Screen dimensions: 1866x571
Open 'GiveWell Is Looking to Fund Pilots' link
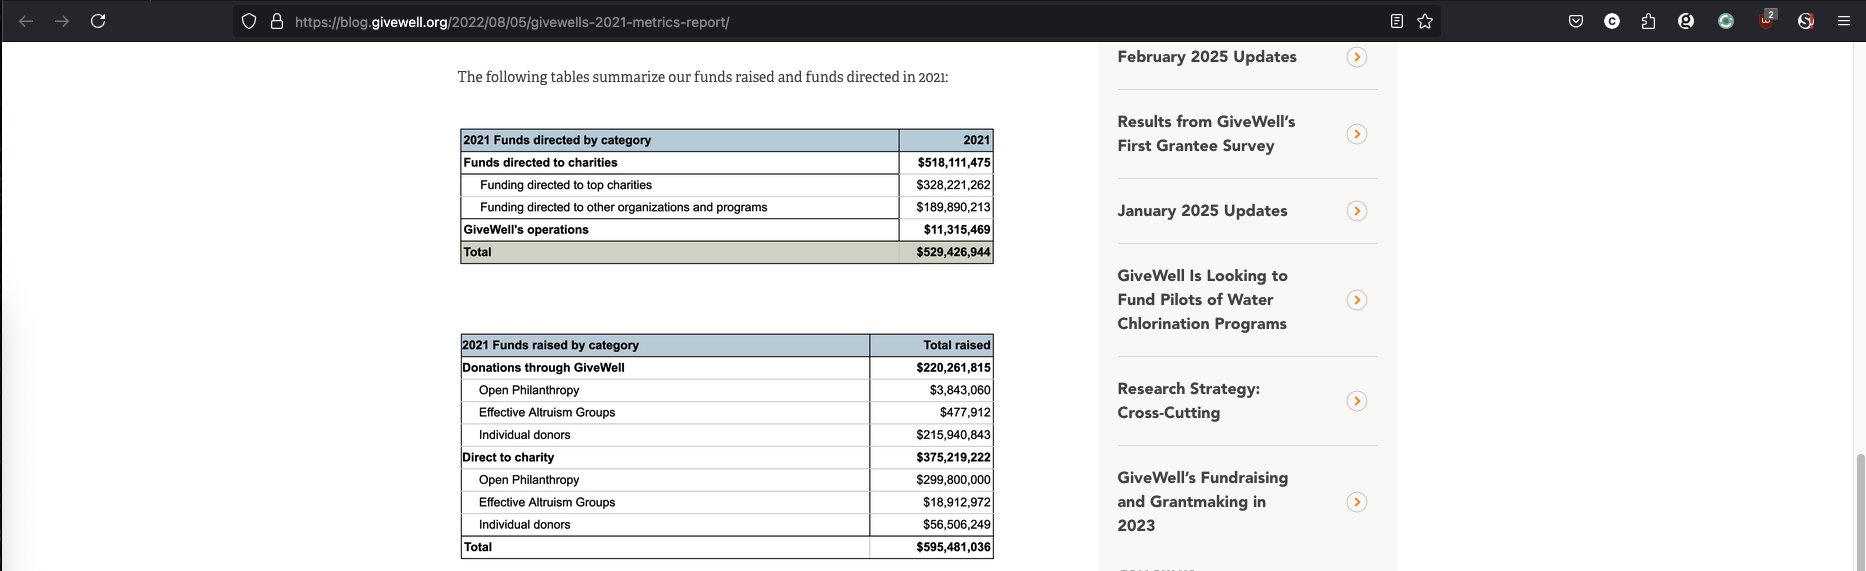(x=1202, y=299)
